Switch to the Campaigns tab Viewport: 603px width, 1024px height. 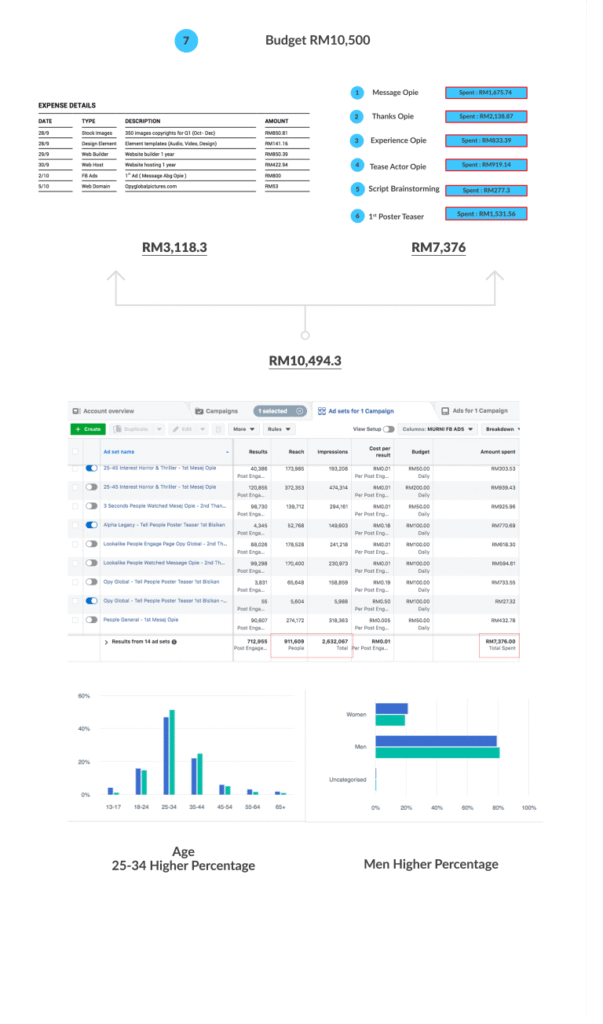pyautogui.click(x=216, y=411)
